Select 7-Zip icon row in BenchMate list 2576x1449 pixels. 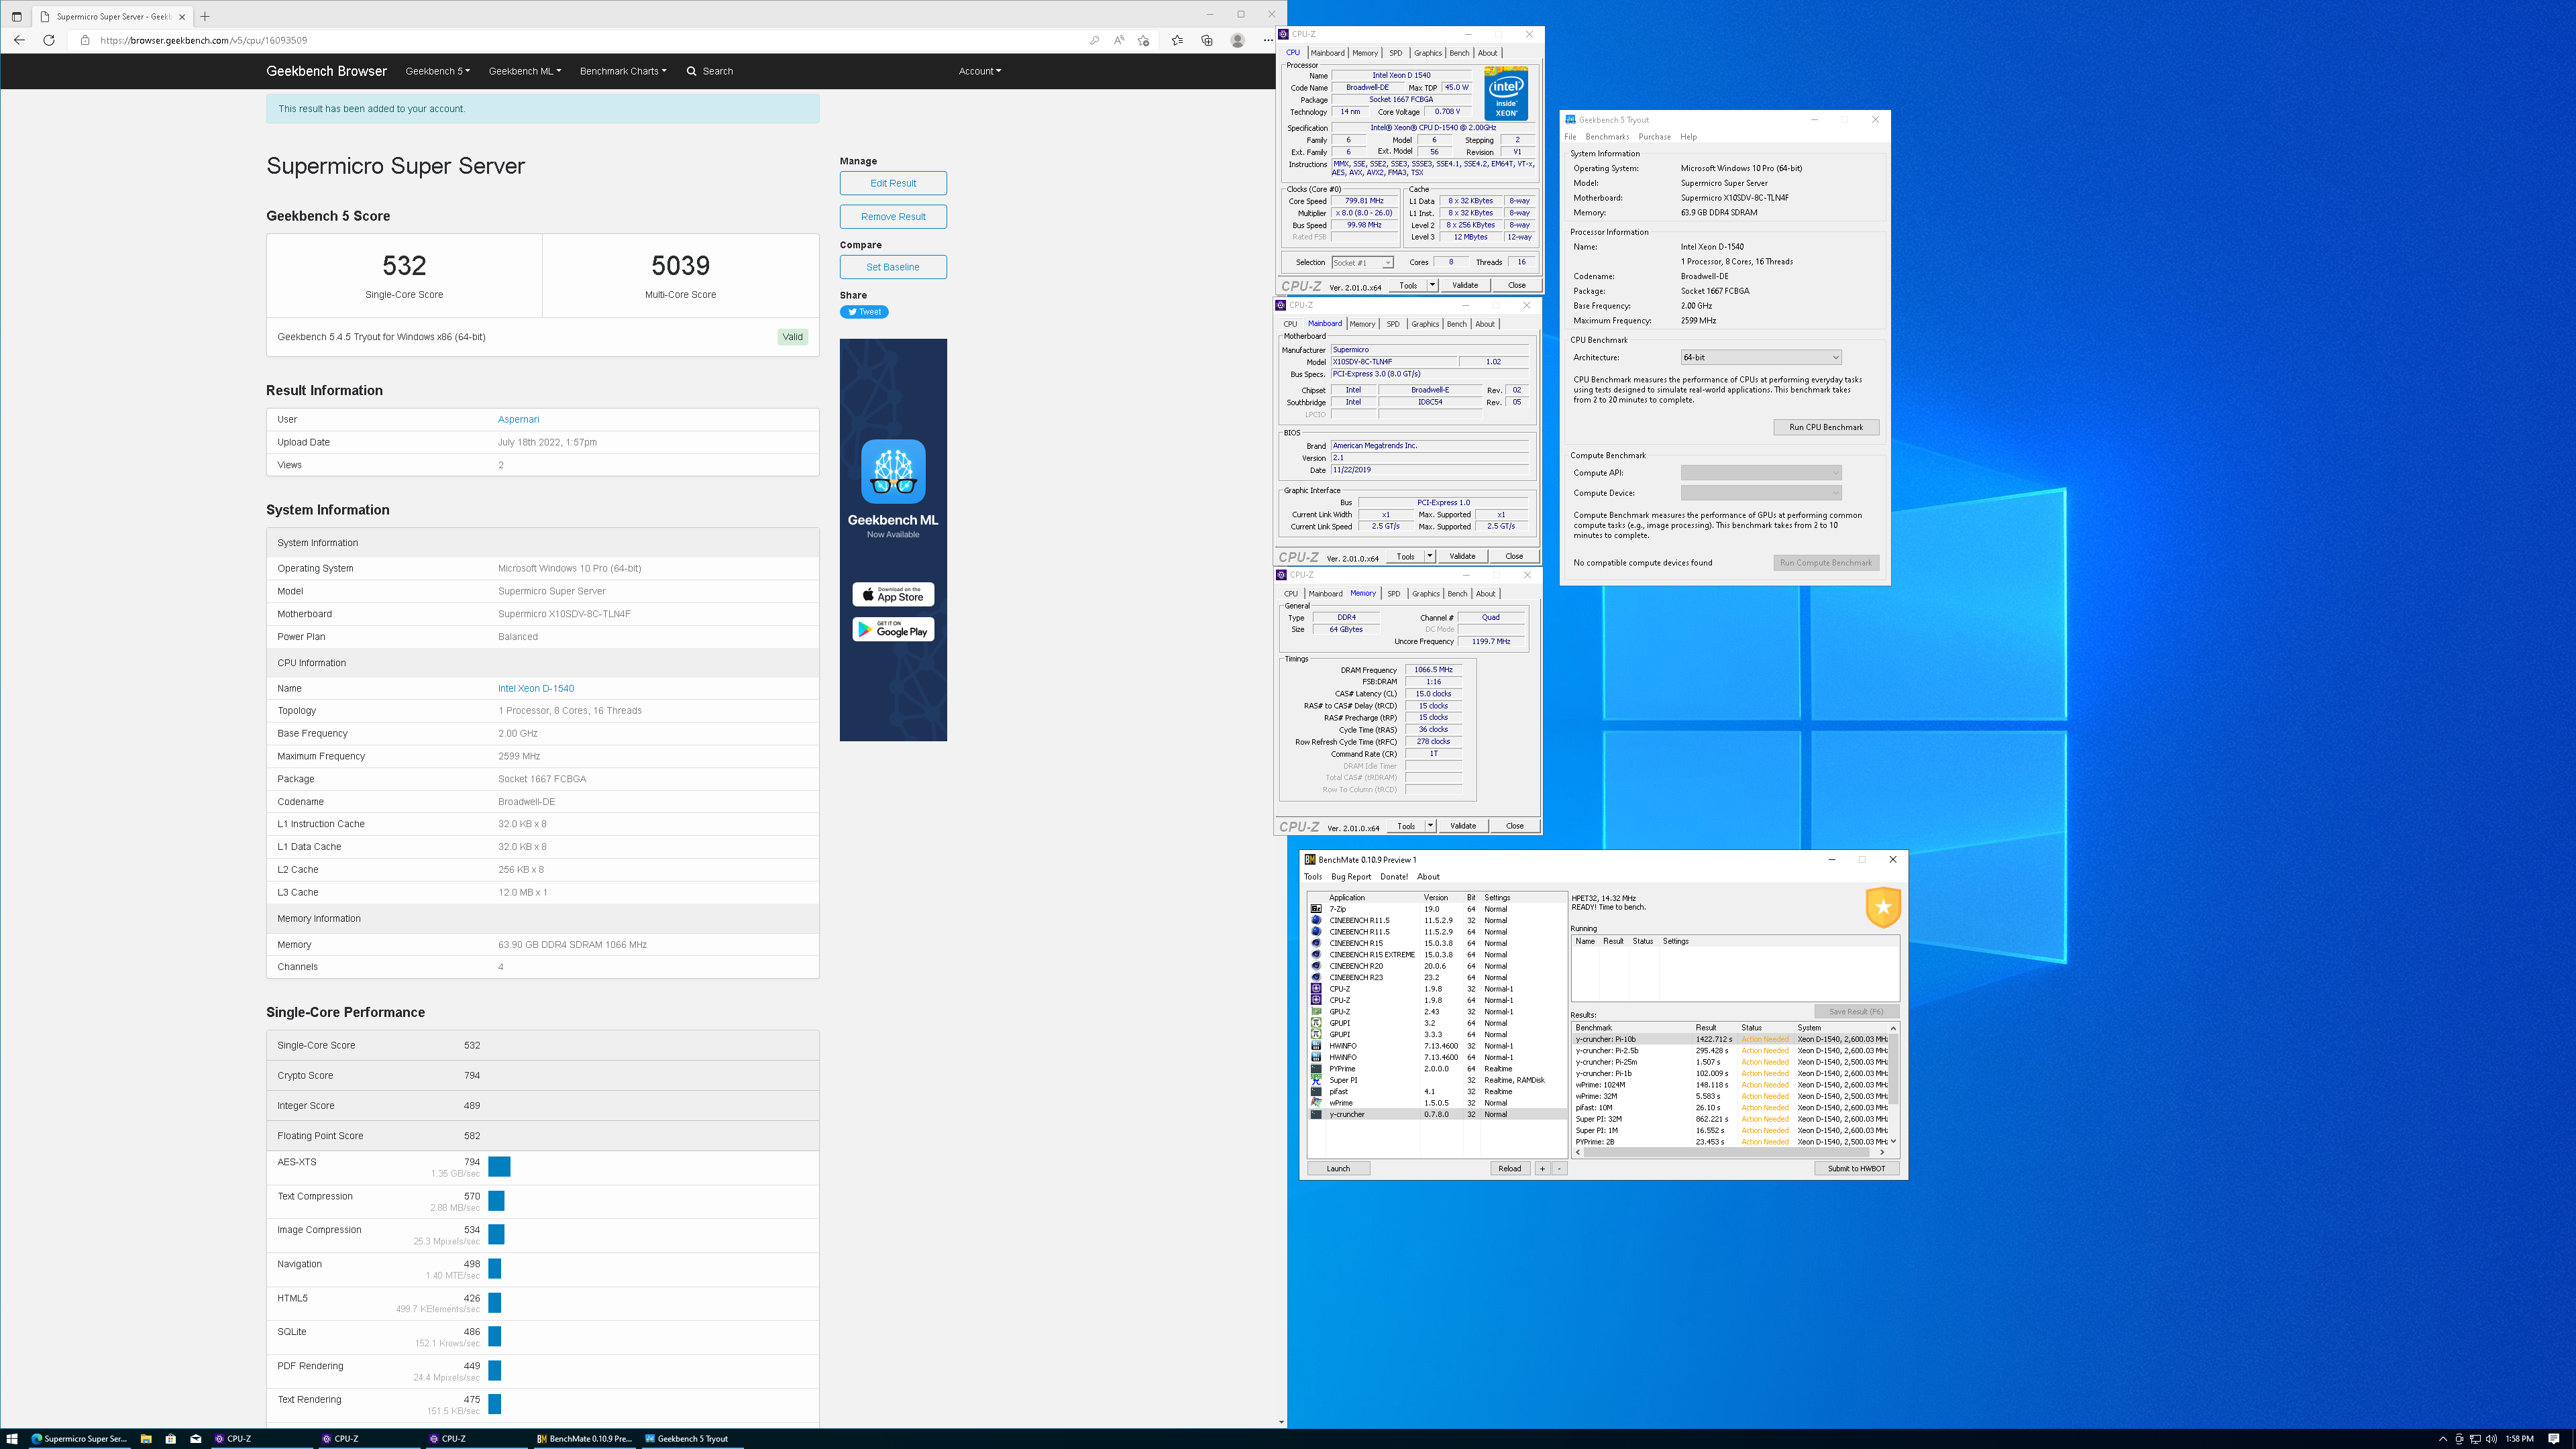click(x=1316, y=909)
